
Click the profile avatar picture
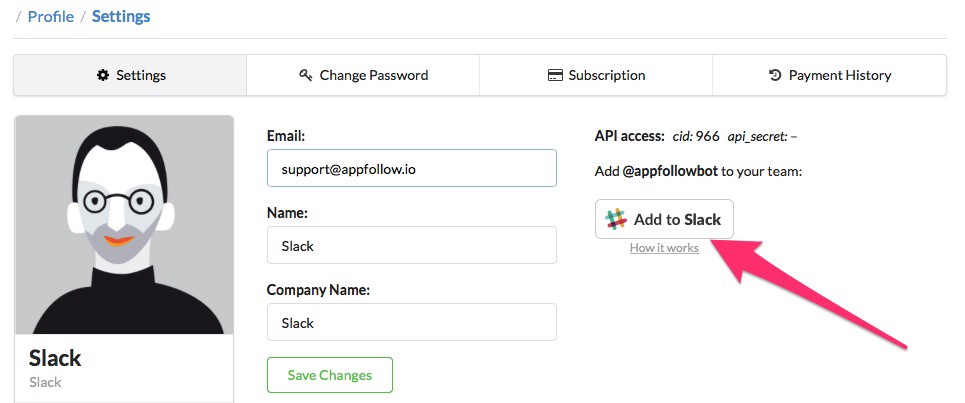(124, 225)
